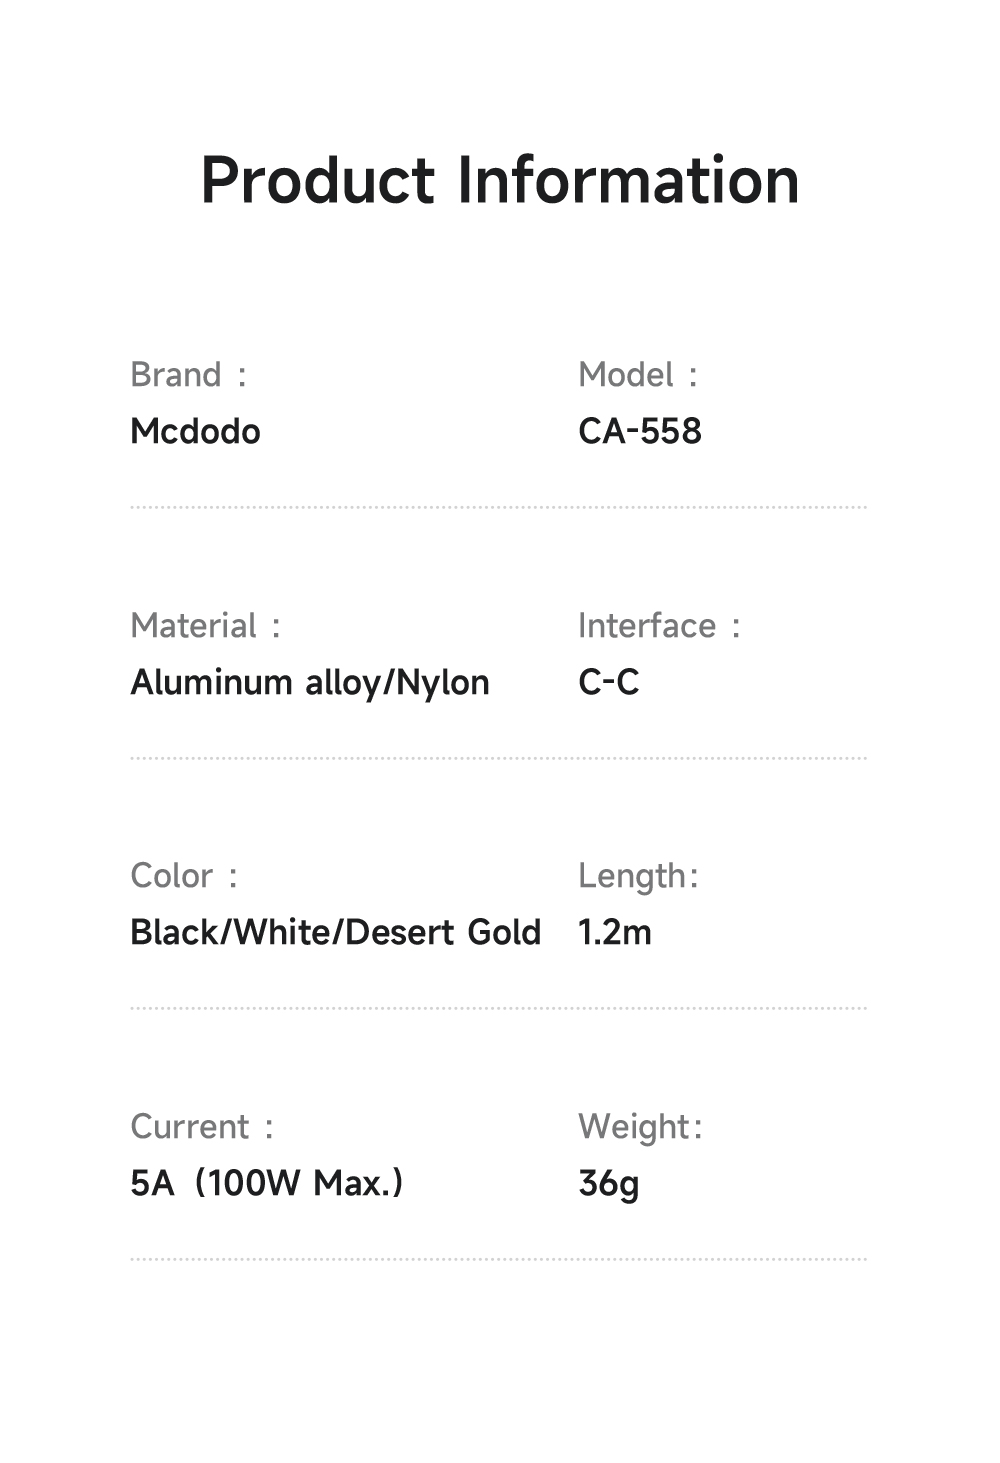Image resolution: width=1000 pixels, height=1463 pixels.
Task: Click the dotted divider below Mcdodo row
Action: tap(498, 508)
